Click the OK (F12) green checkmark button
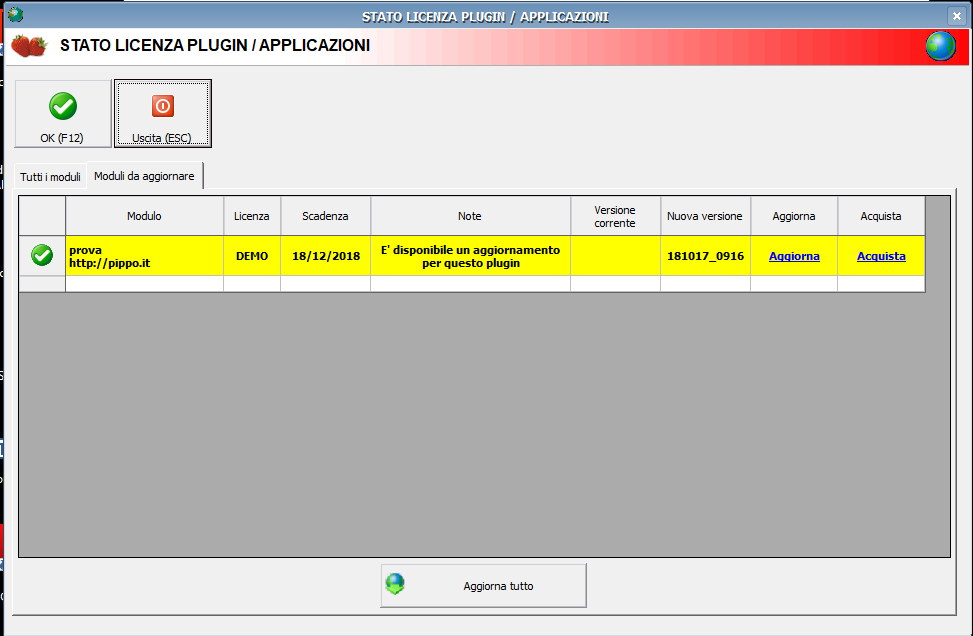 click(63, 114)
